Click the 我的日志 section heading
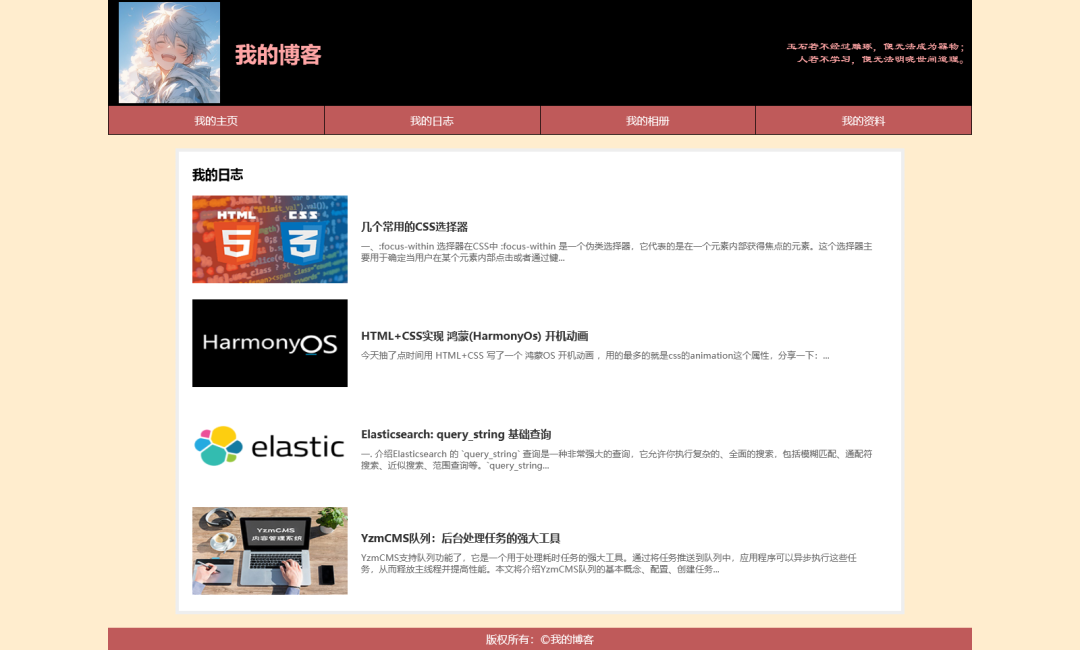This screenshot has width=1080, height=650. [217, 175]
